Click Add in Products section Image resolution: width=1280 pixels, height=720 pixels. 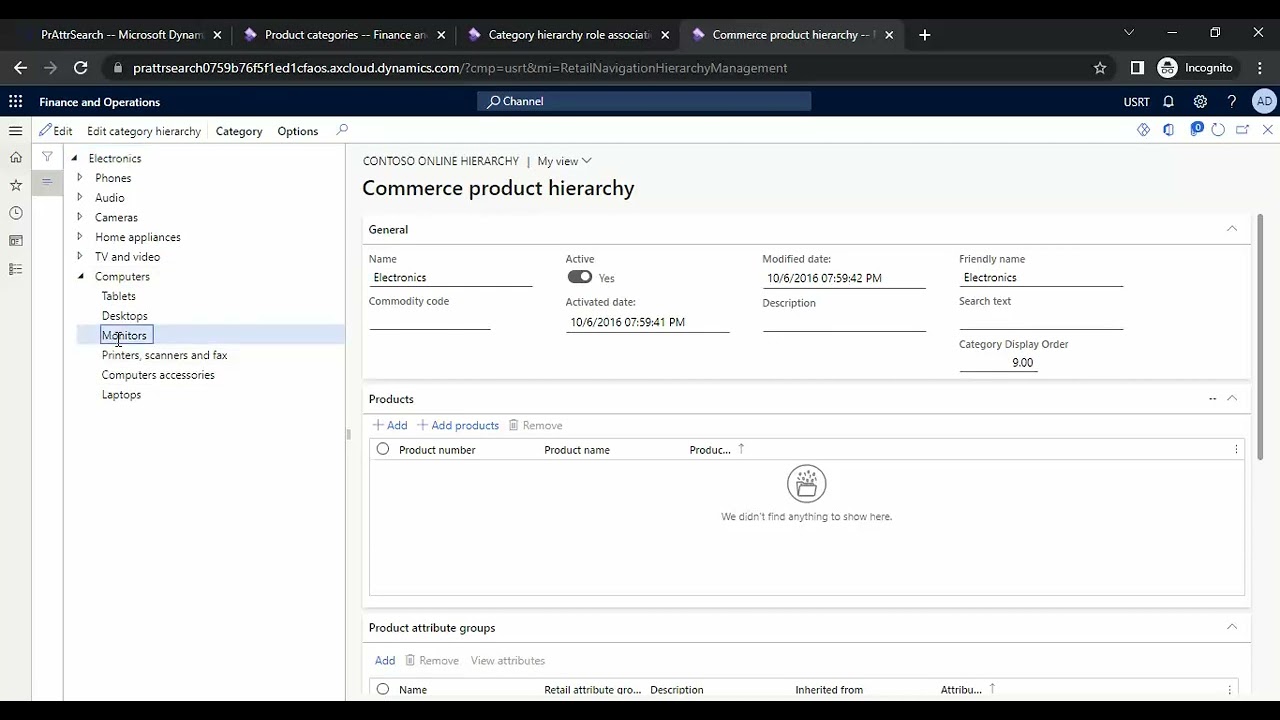pos(390,425)
